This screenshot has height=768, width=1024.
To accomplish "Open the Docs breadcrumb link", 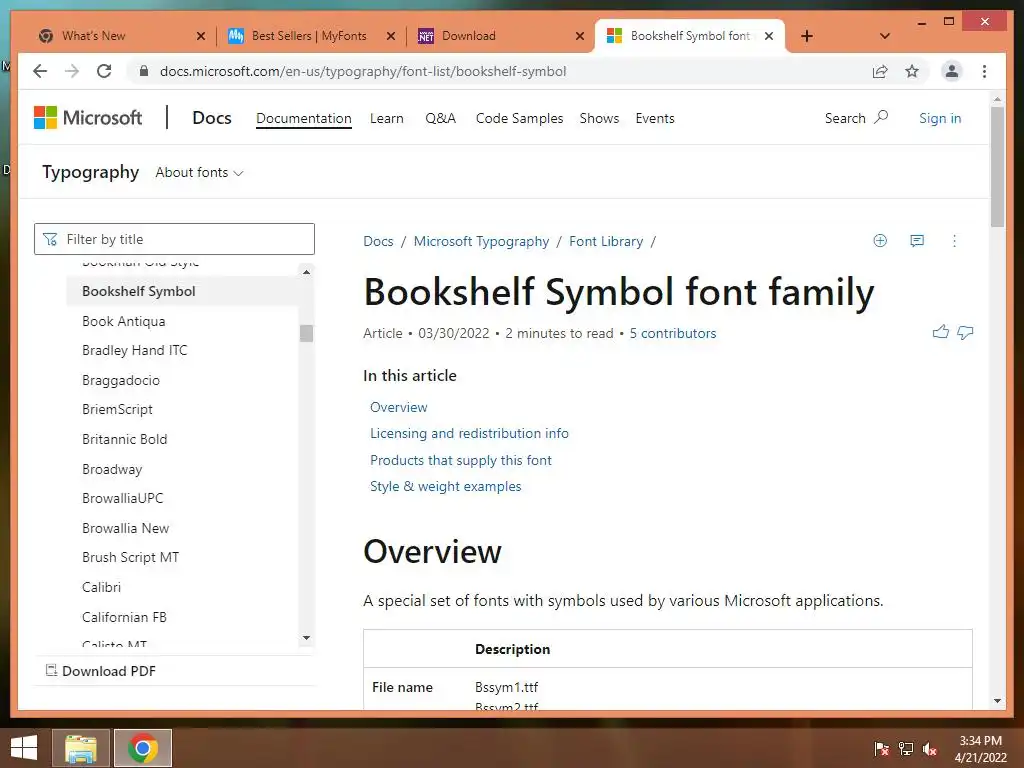I will pos(378,242).
